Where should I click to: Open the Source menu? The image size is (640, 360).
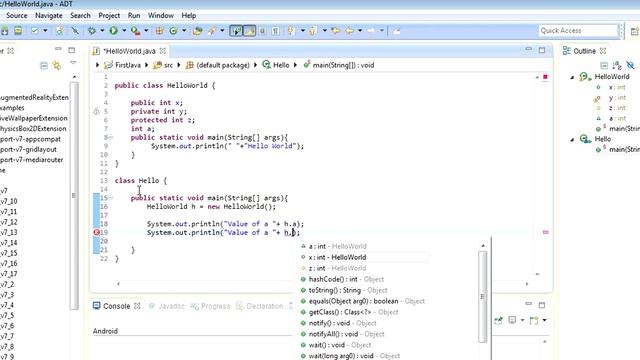click(x=17, y=16)
